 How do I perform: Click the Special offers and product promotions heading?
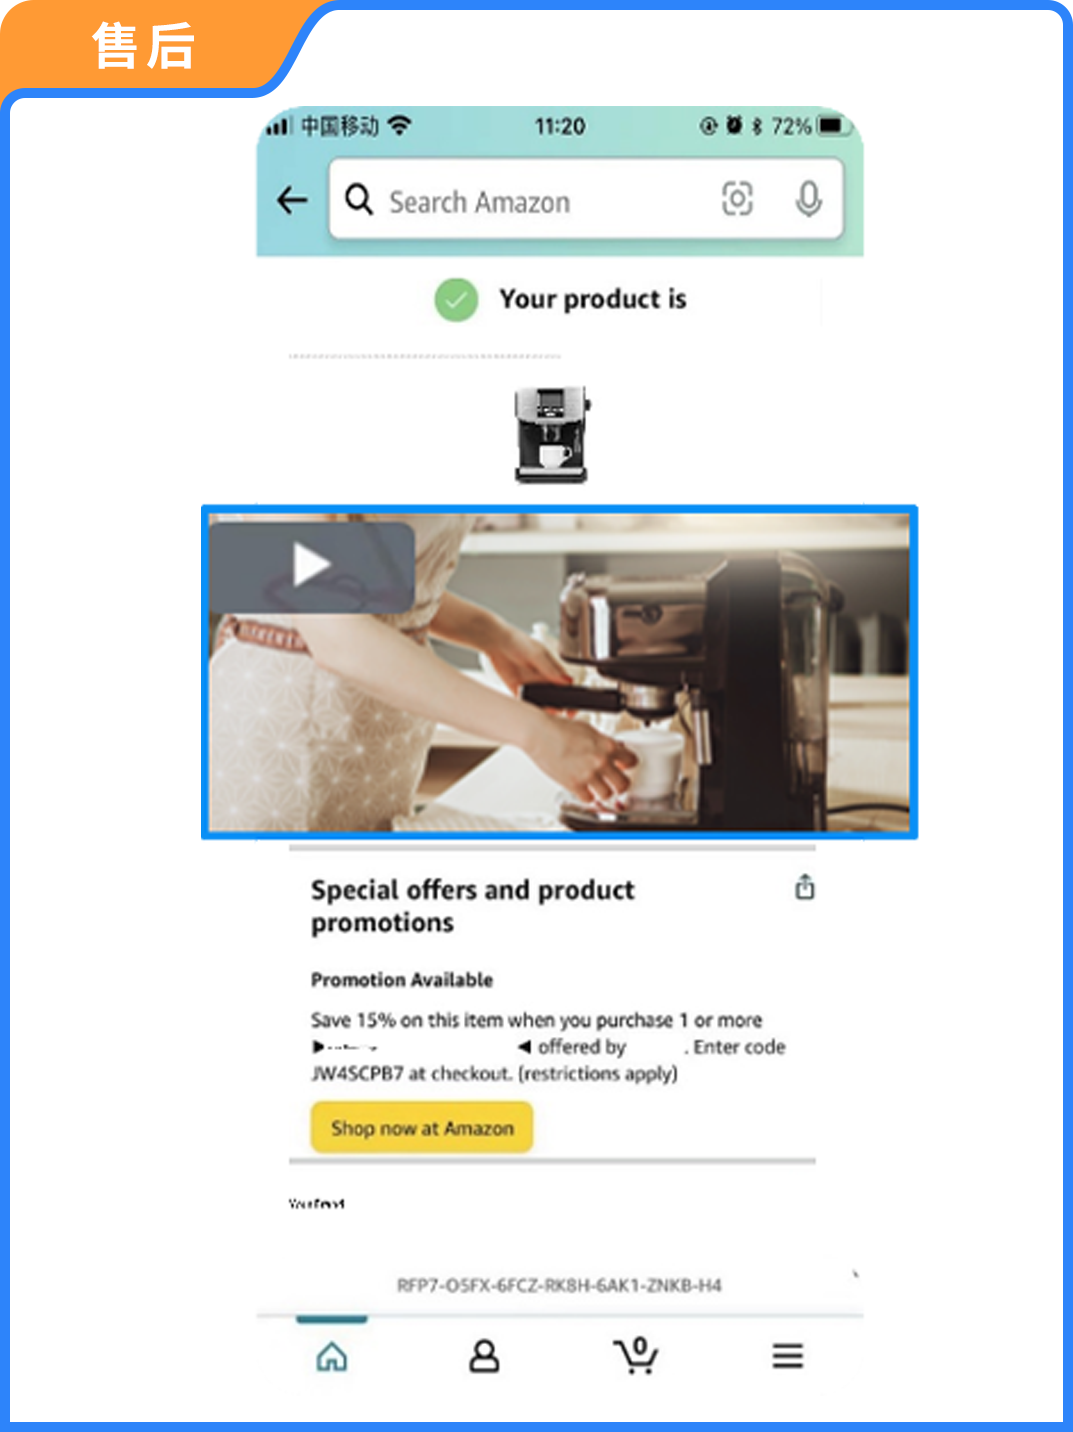coord(472,906)
